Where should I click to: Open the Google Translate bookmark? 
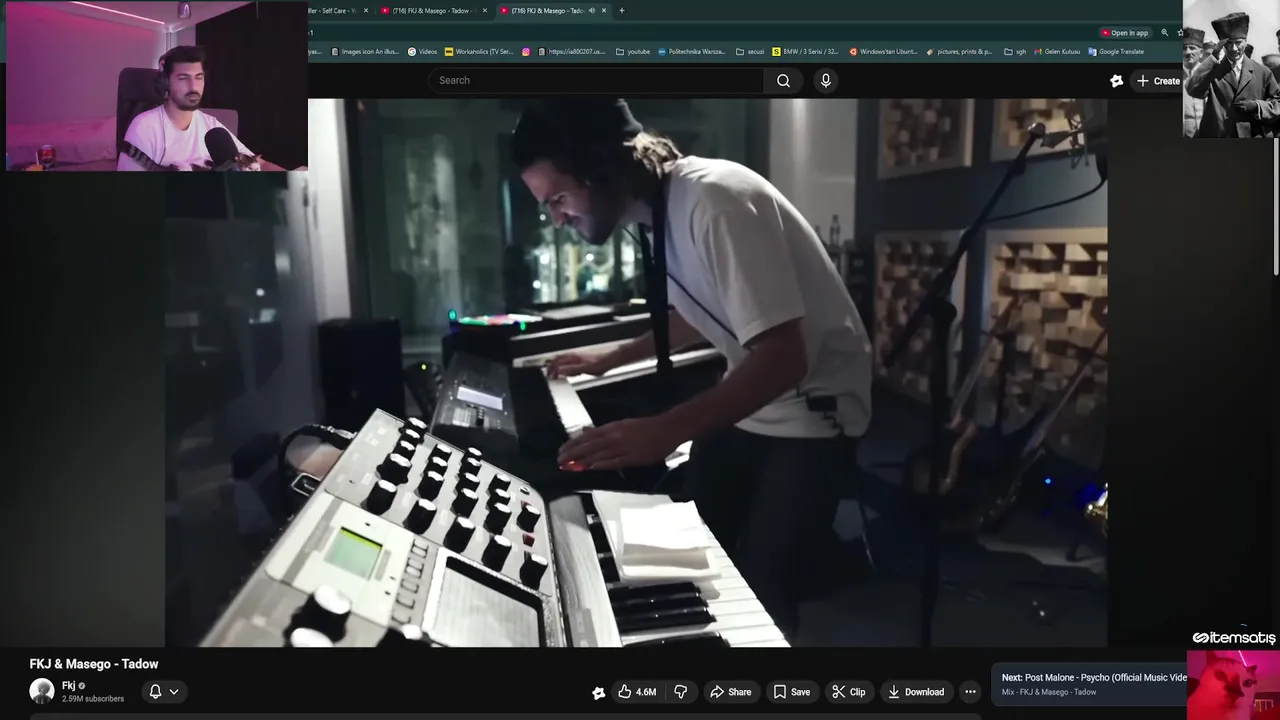(1116, 51)
